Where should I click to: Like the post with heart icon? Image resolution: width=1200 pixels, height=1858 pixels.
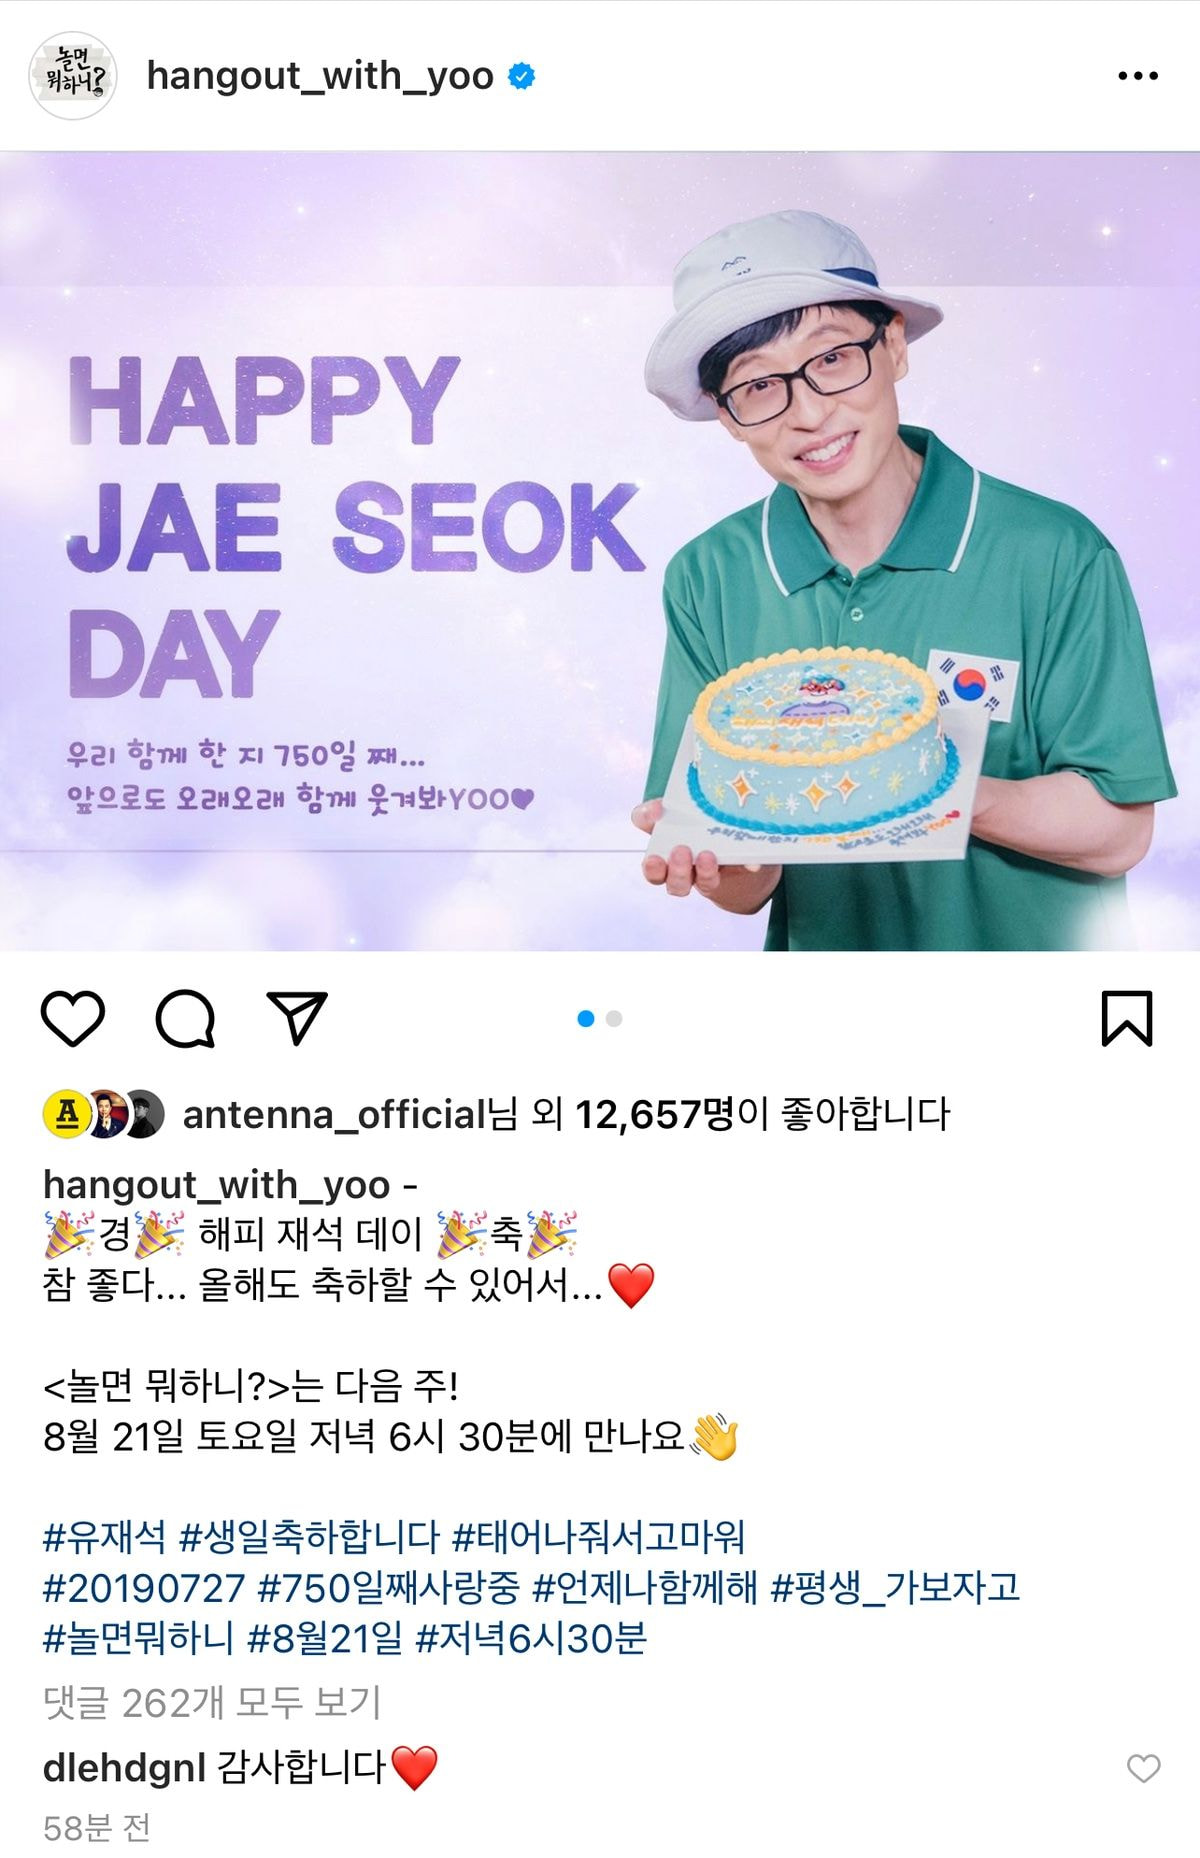72,1019
